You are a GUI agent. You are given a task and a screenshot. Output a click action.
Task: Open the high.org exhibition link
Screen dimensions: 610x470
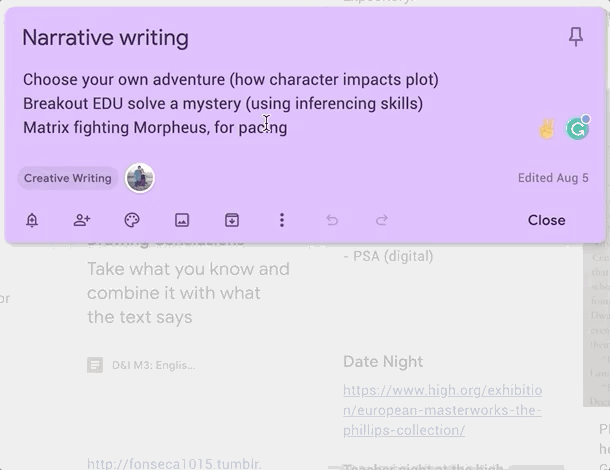pyautogui.click(x=442, y=410)
